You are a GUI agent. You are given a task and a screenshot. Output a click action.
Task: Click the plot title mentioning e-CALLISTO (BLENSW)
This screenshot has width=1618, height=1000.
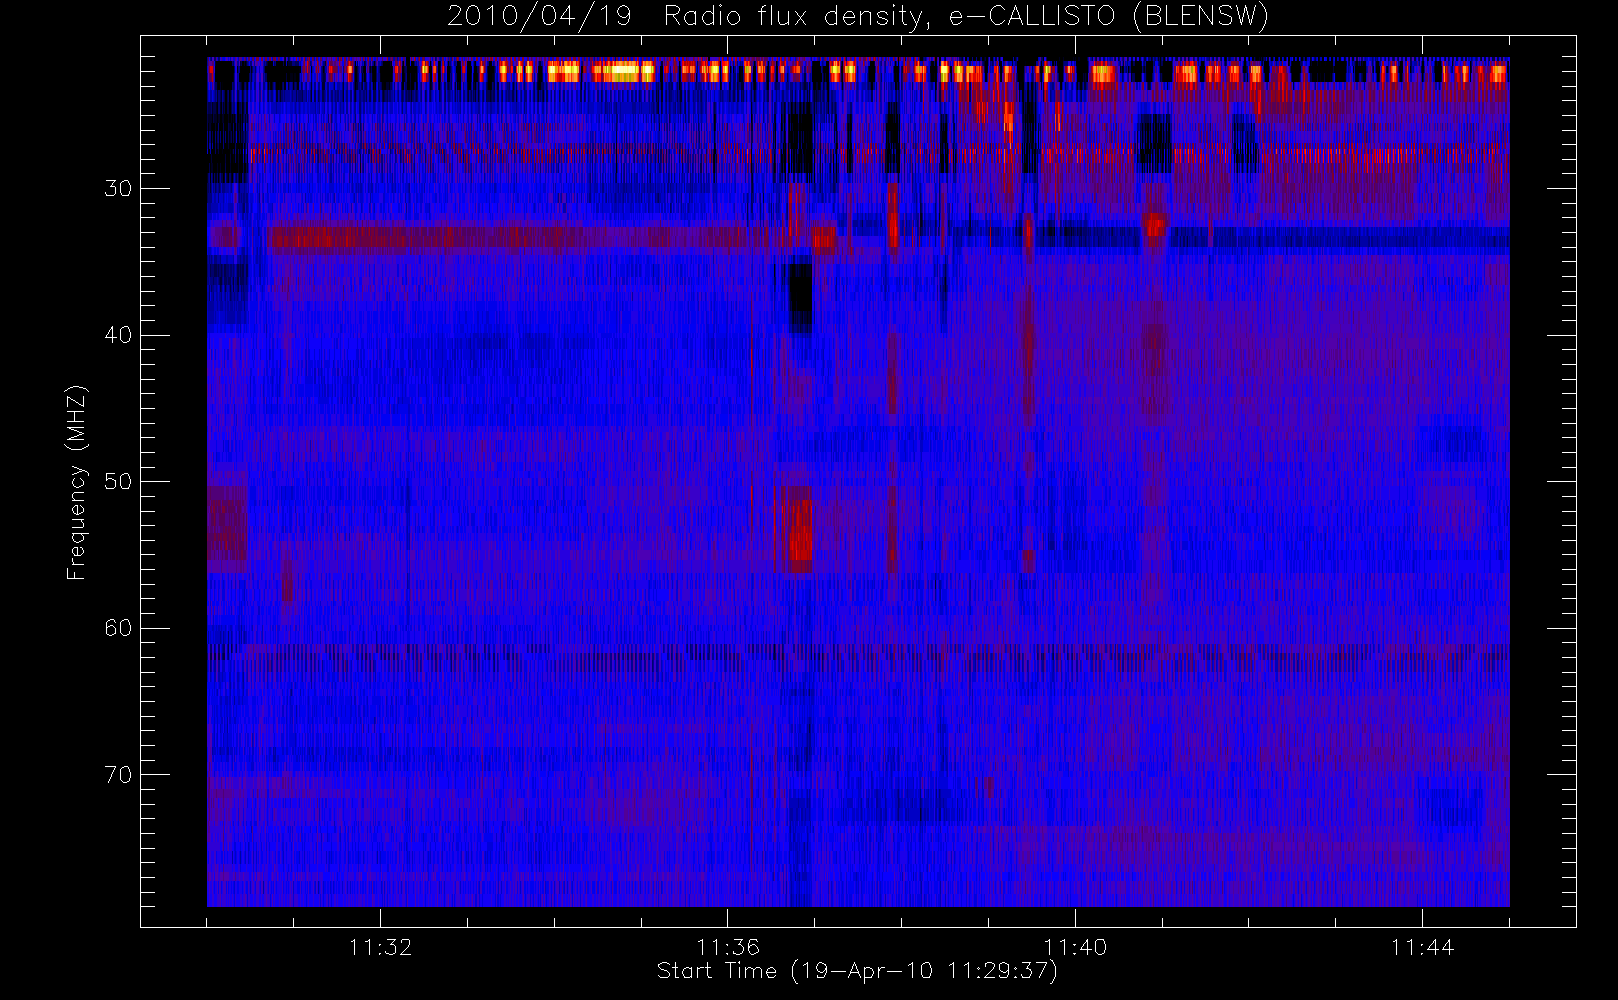click(x=858, y=17)
